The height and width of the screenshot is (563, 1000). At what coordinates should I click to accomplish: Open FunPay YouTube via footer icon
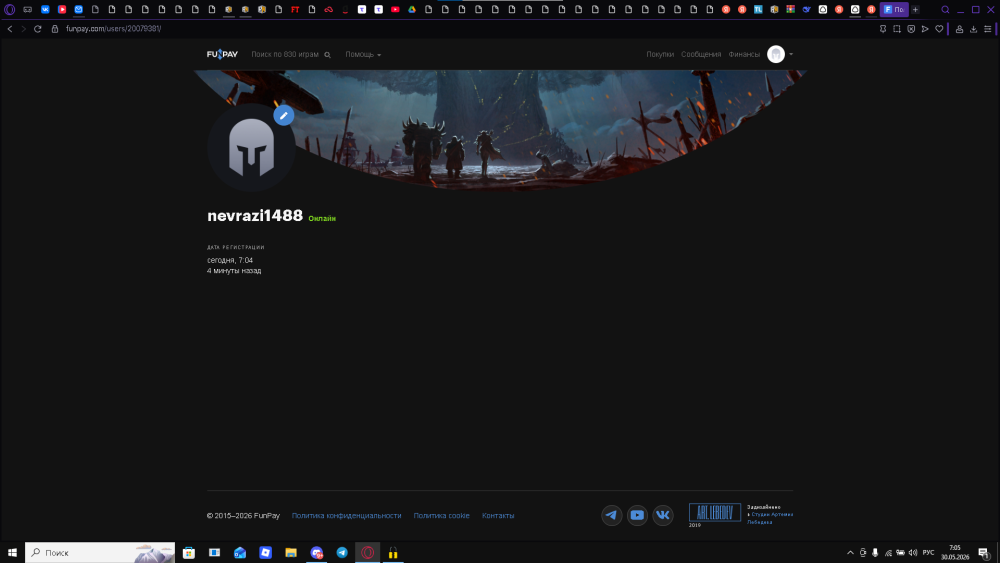click(x=637, y=515)
